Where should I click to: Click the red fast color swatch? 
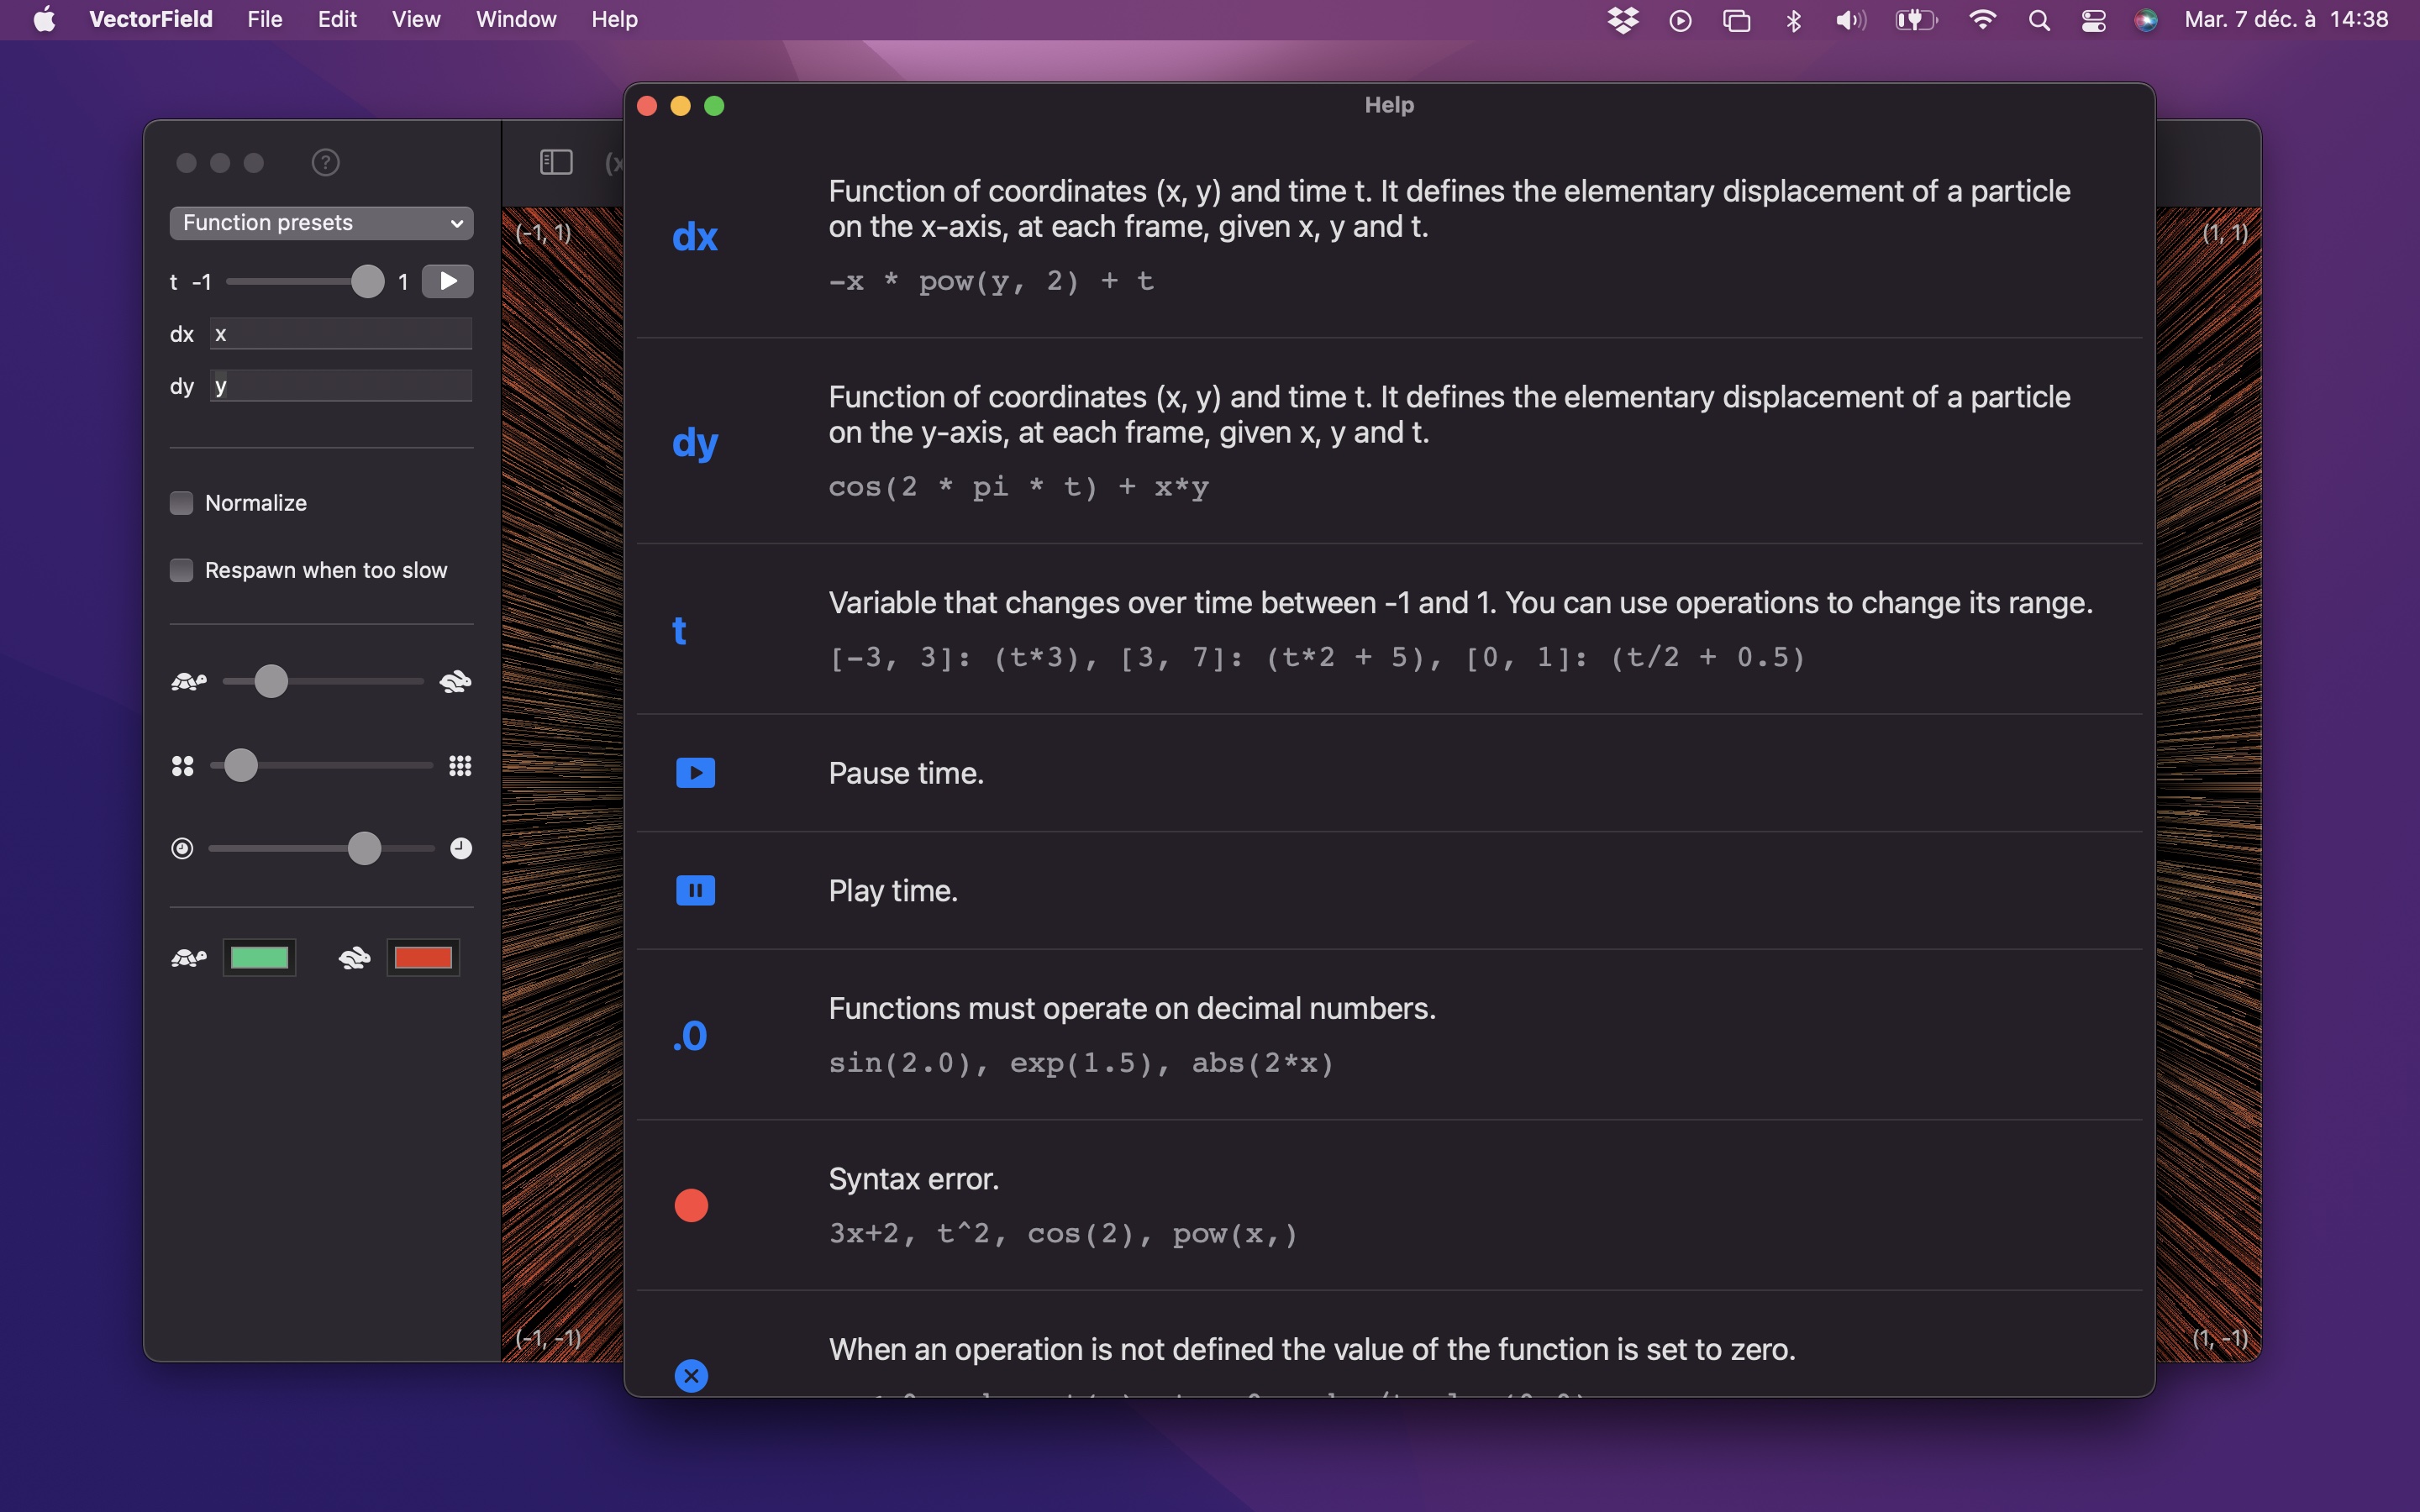click(423, 958)
